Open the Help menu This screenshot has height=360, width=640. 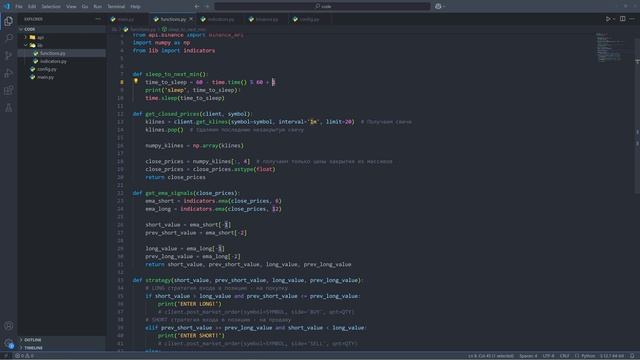(x=135, y=7)
